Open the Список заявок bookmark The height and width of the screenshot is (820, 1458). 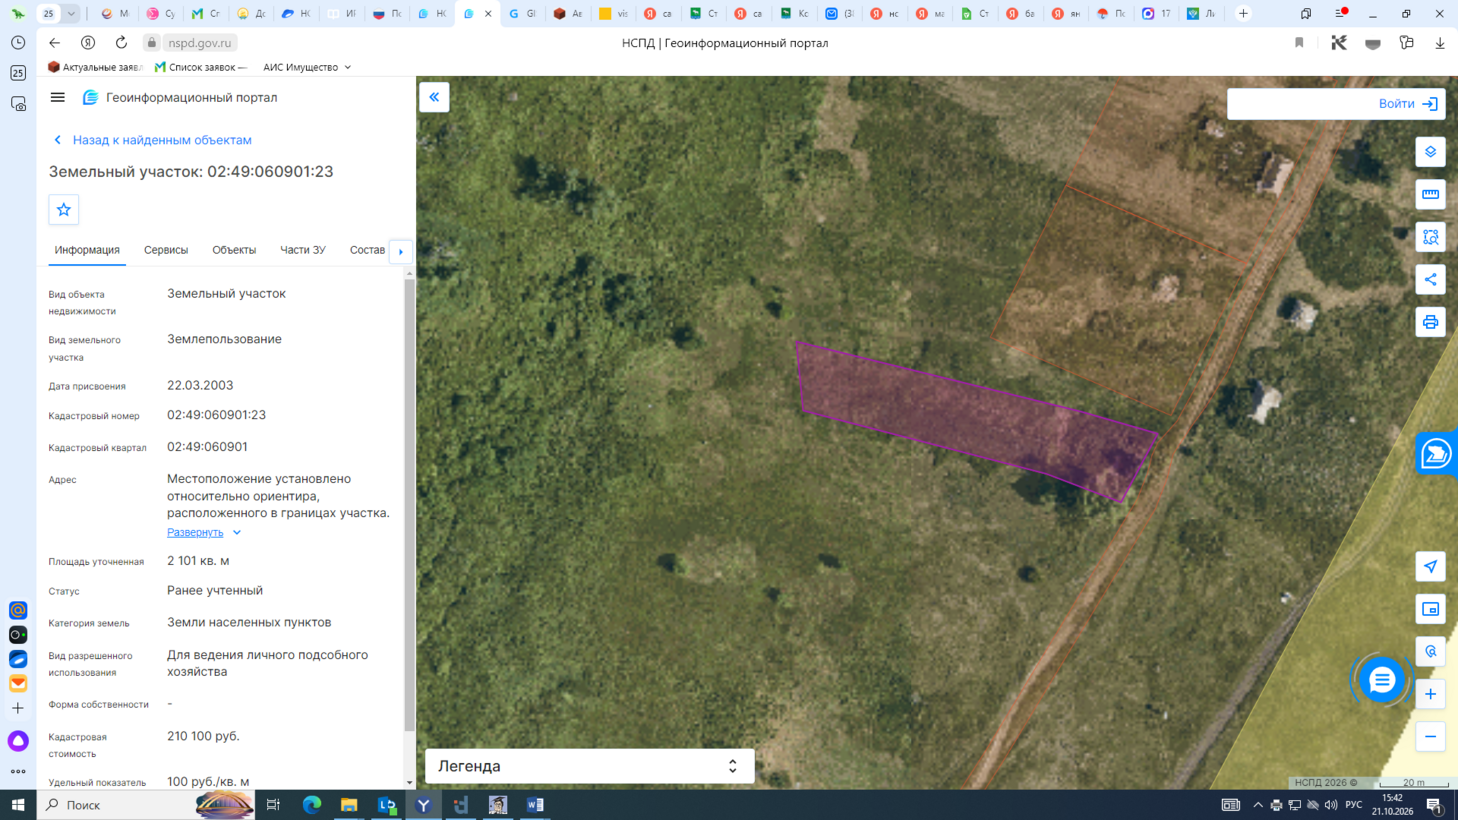[x=201, y=67]
